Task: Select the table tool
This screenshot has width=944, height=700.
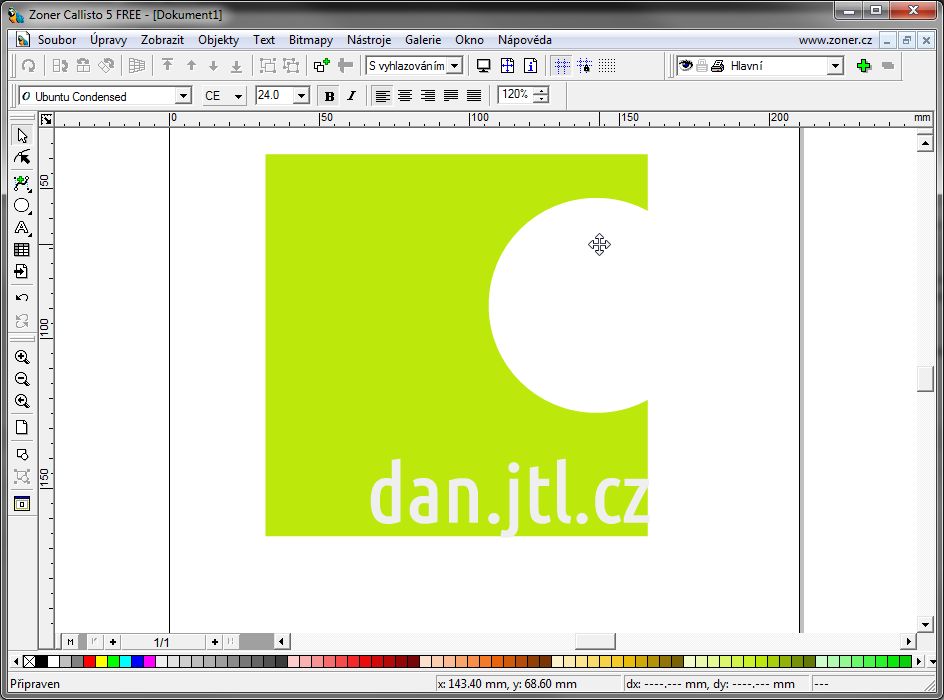Action: pyautogui.click(x=22, y=250)
